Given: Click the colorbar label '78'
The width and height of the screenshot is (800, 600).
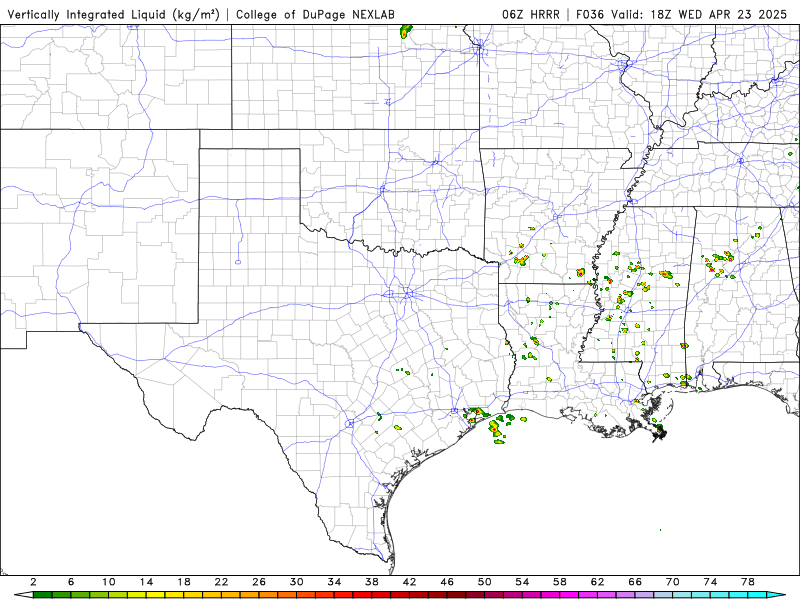Looking at the screenshot, I should pyautogui.click(x=748, y=582).
